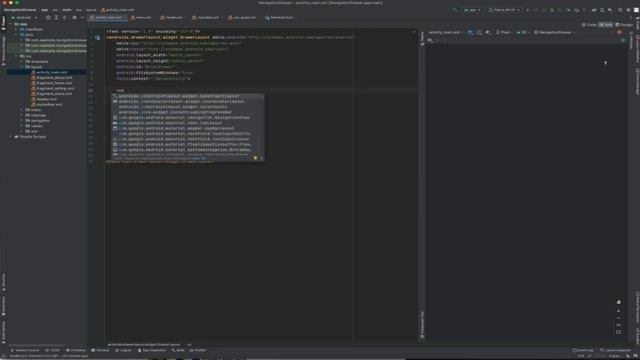Viewport: 640px width, 360px height.
Task: Click collapse all icon in Project panel
Action: (64, 18)
